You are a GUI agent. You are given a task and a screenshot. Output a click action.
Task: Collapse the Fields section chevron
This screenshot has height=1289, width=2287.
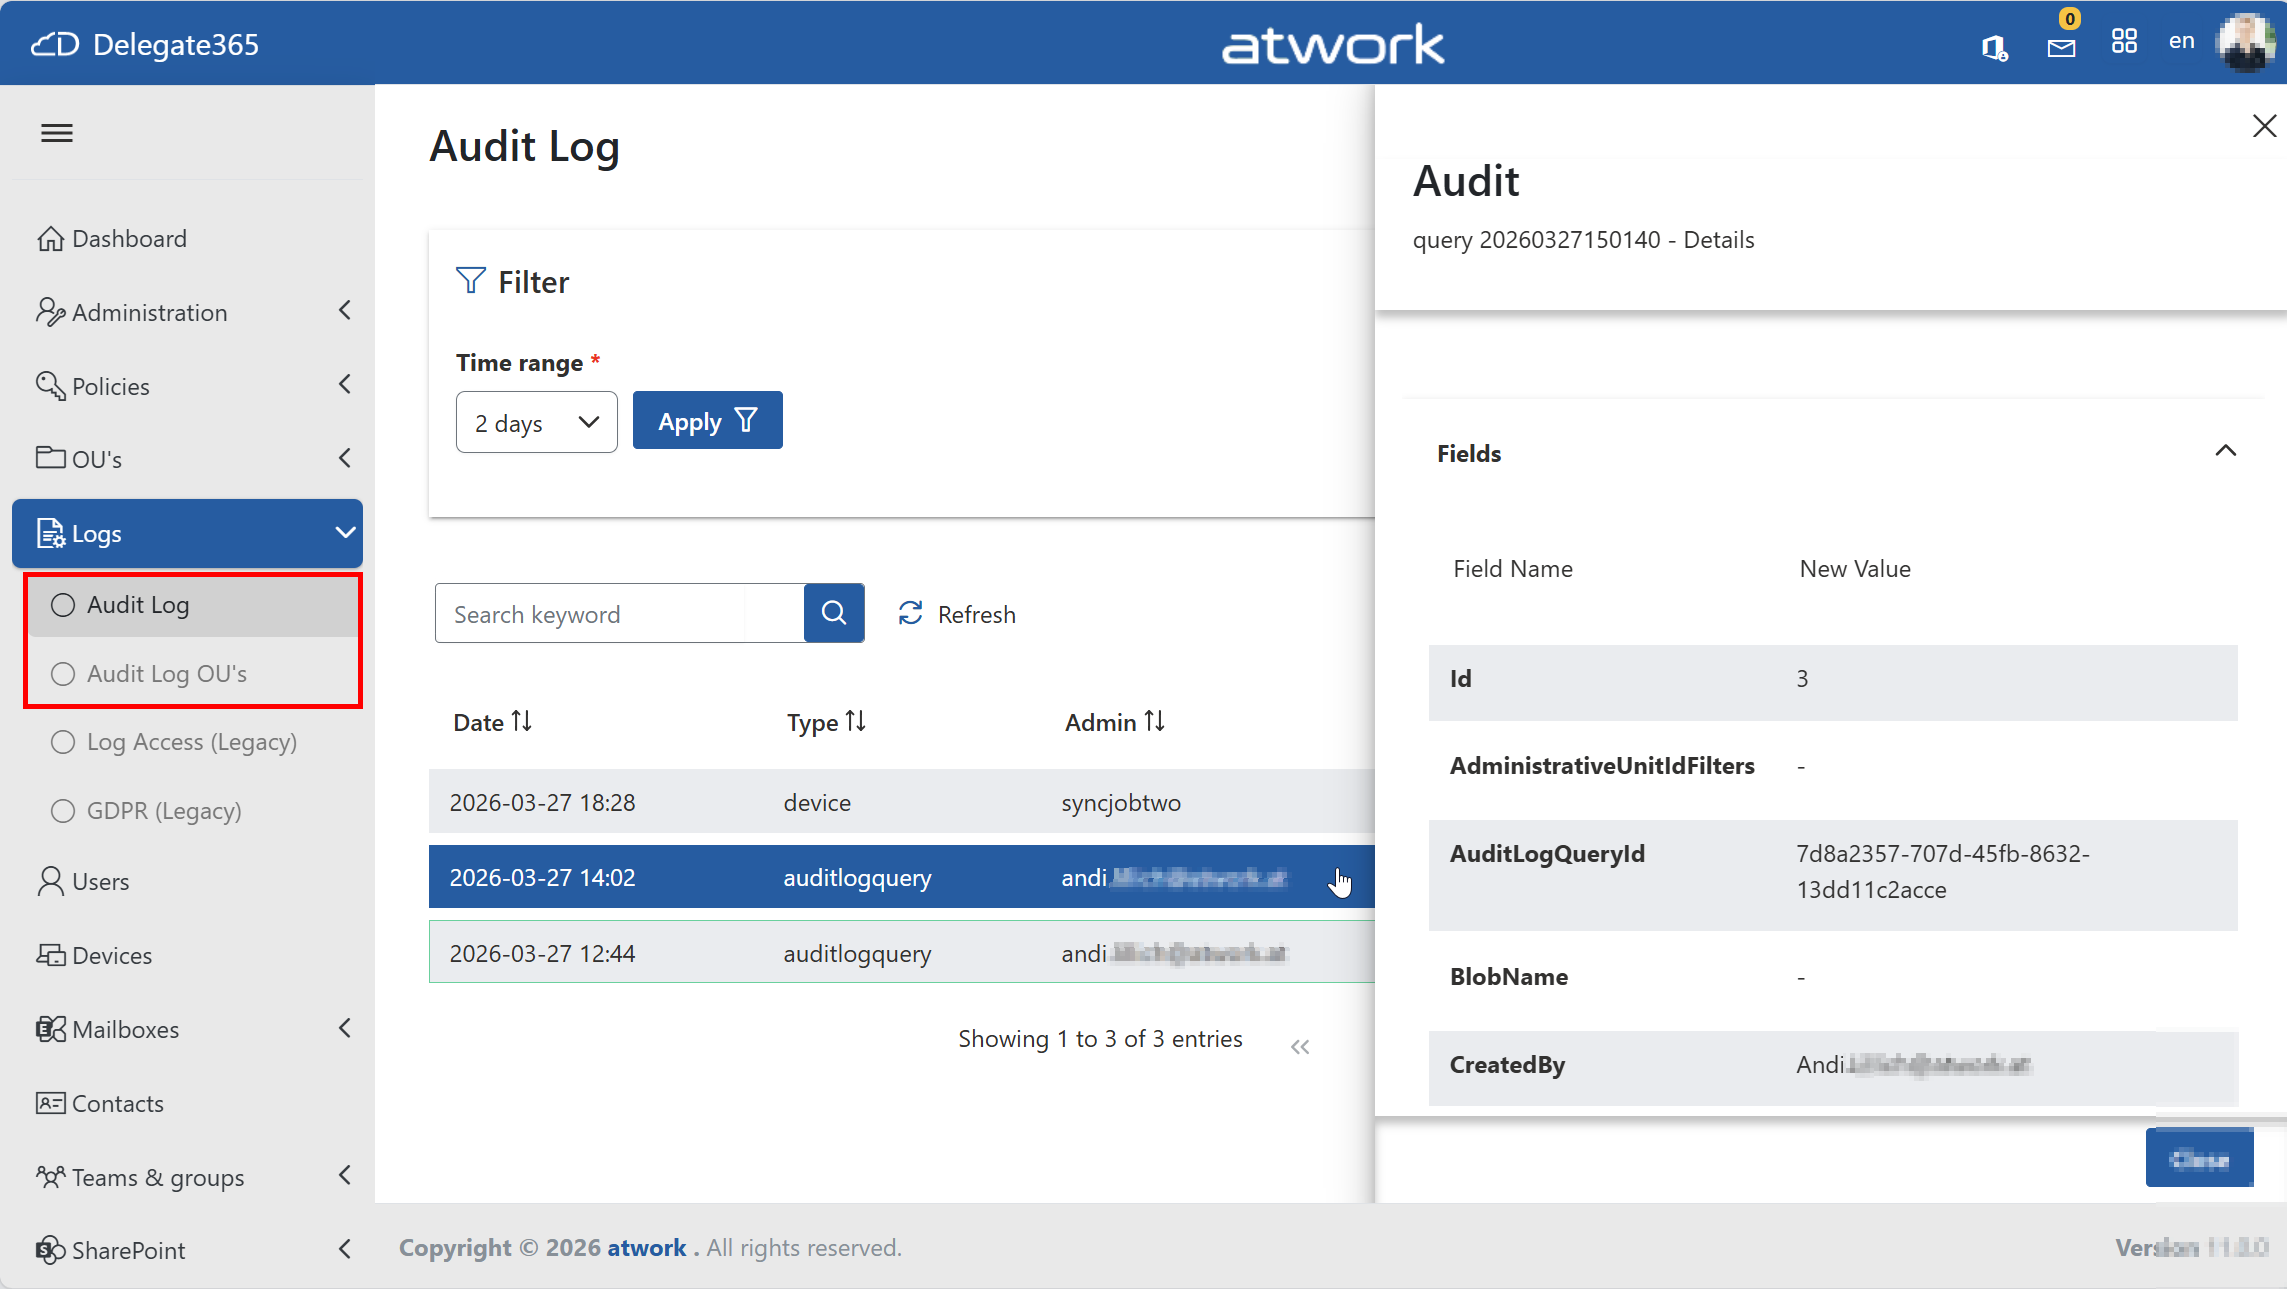(2225, 452)
